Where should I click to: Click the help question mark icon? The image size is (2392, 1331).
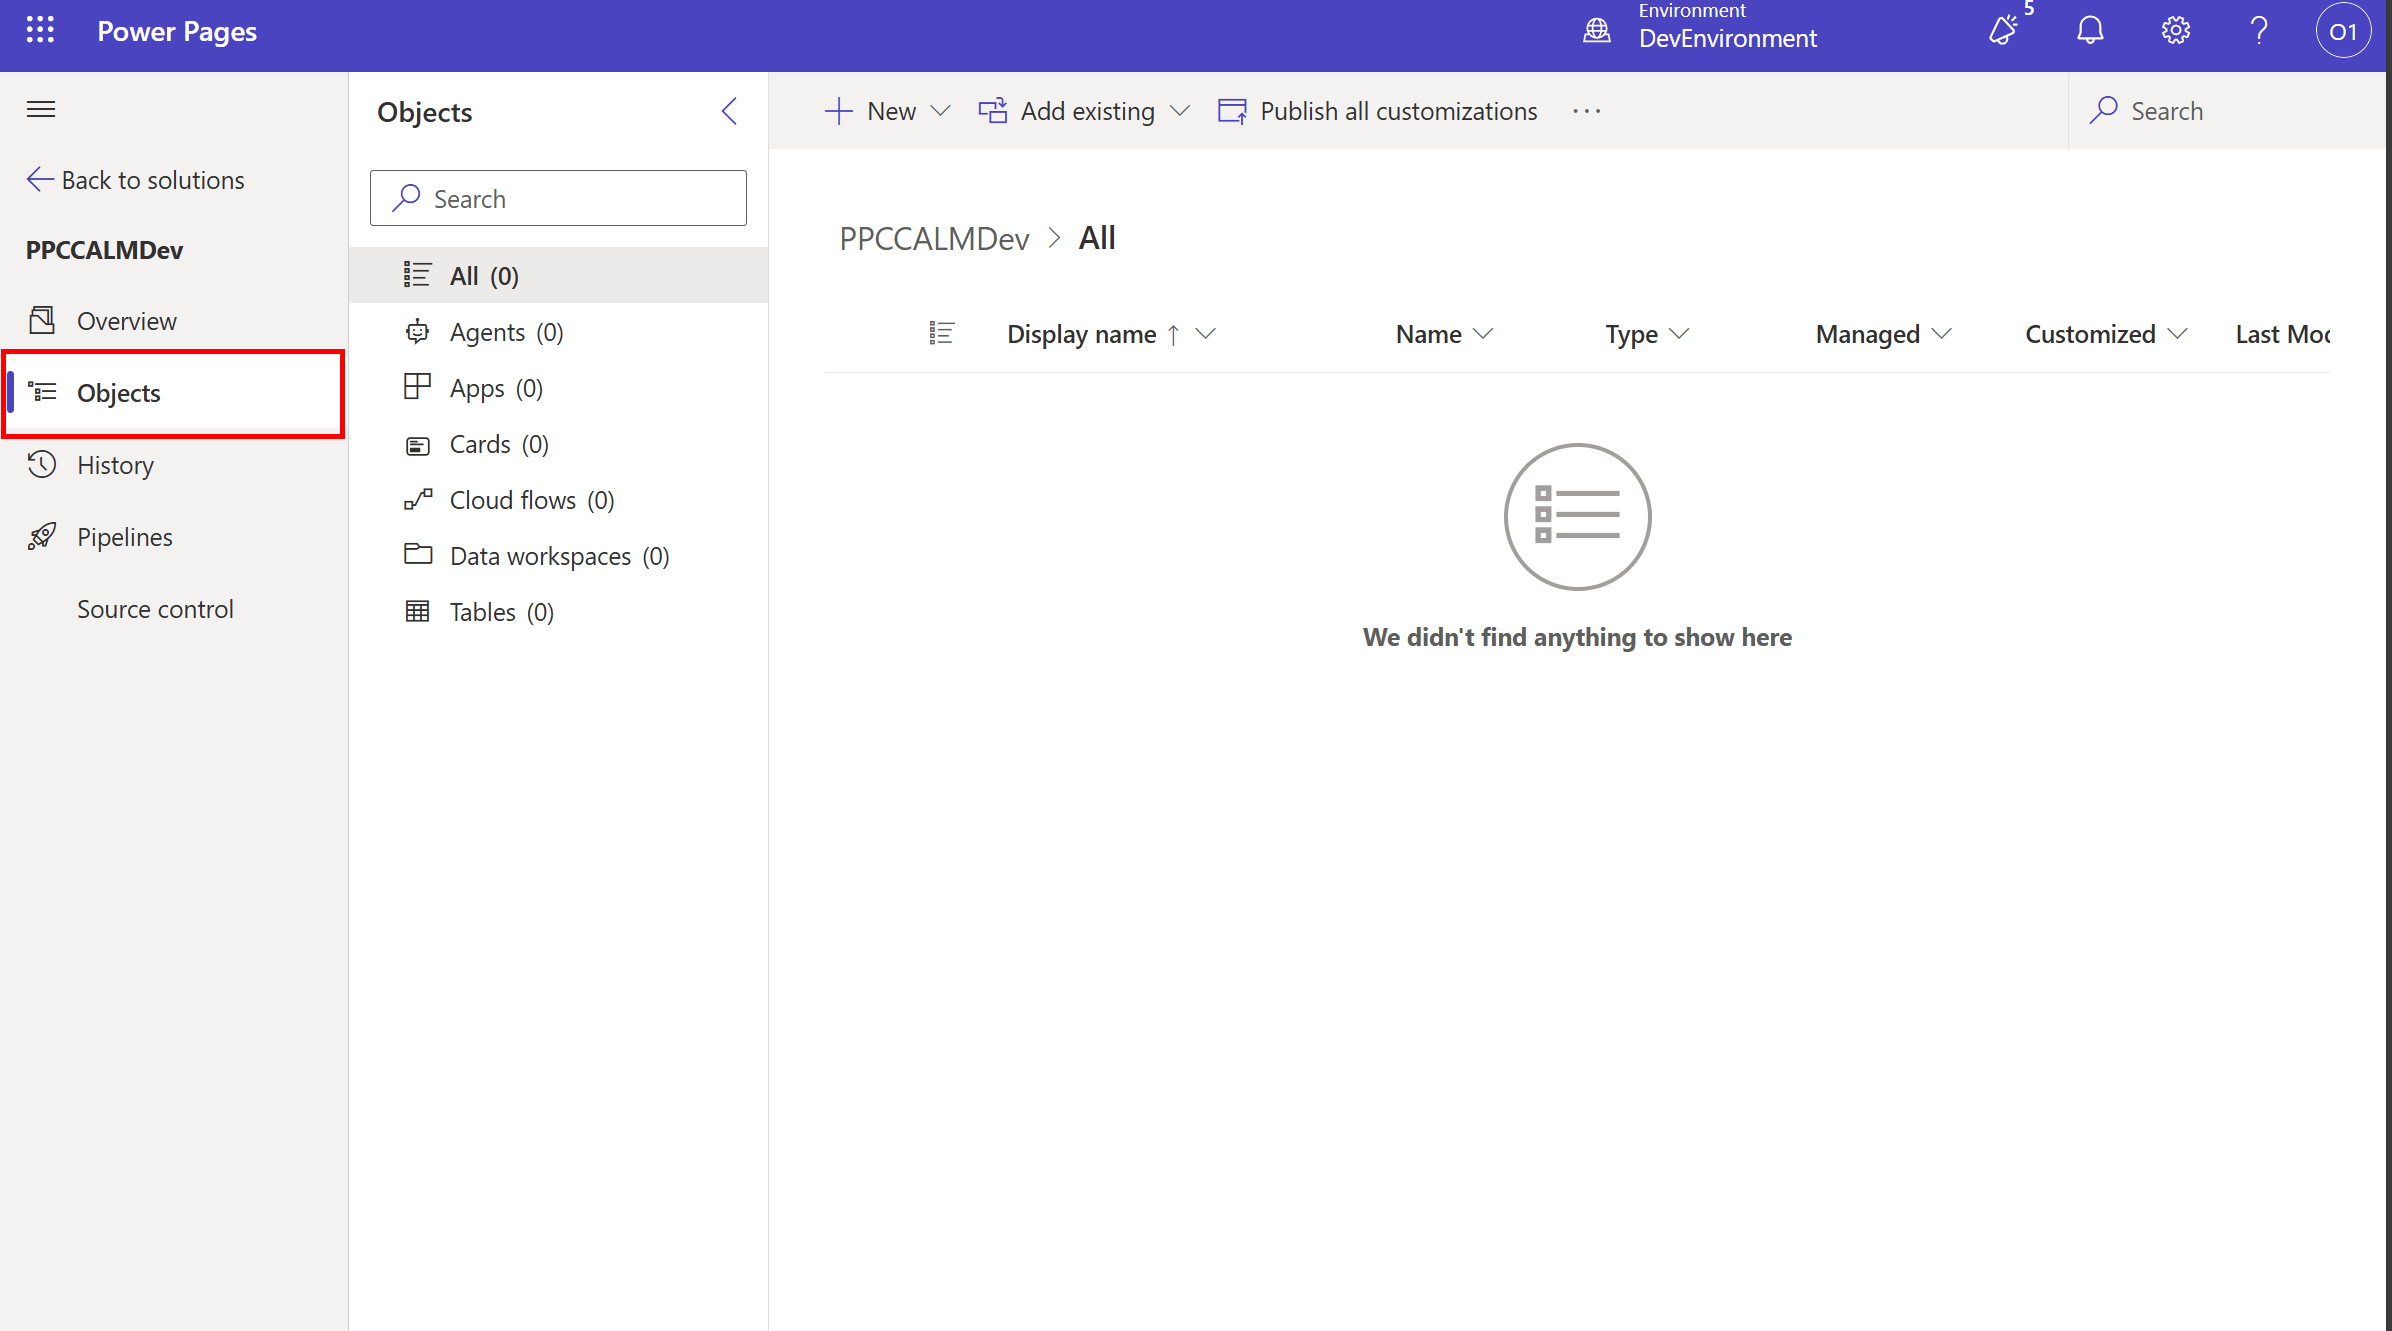click(2259, 31)
